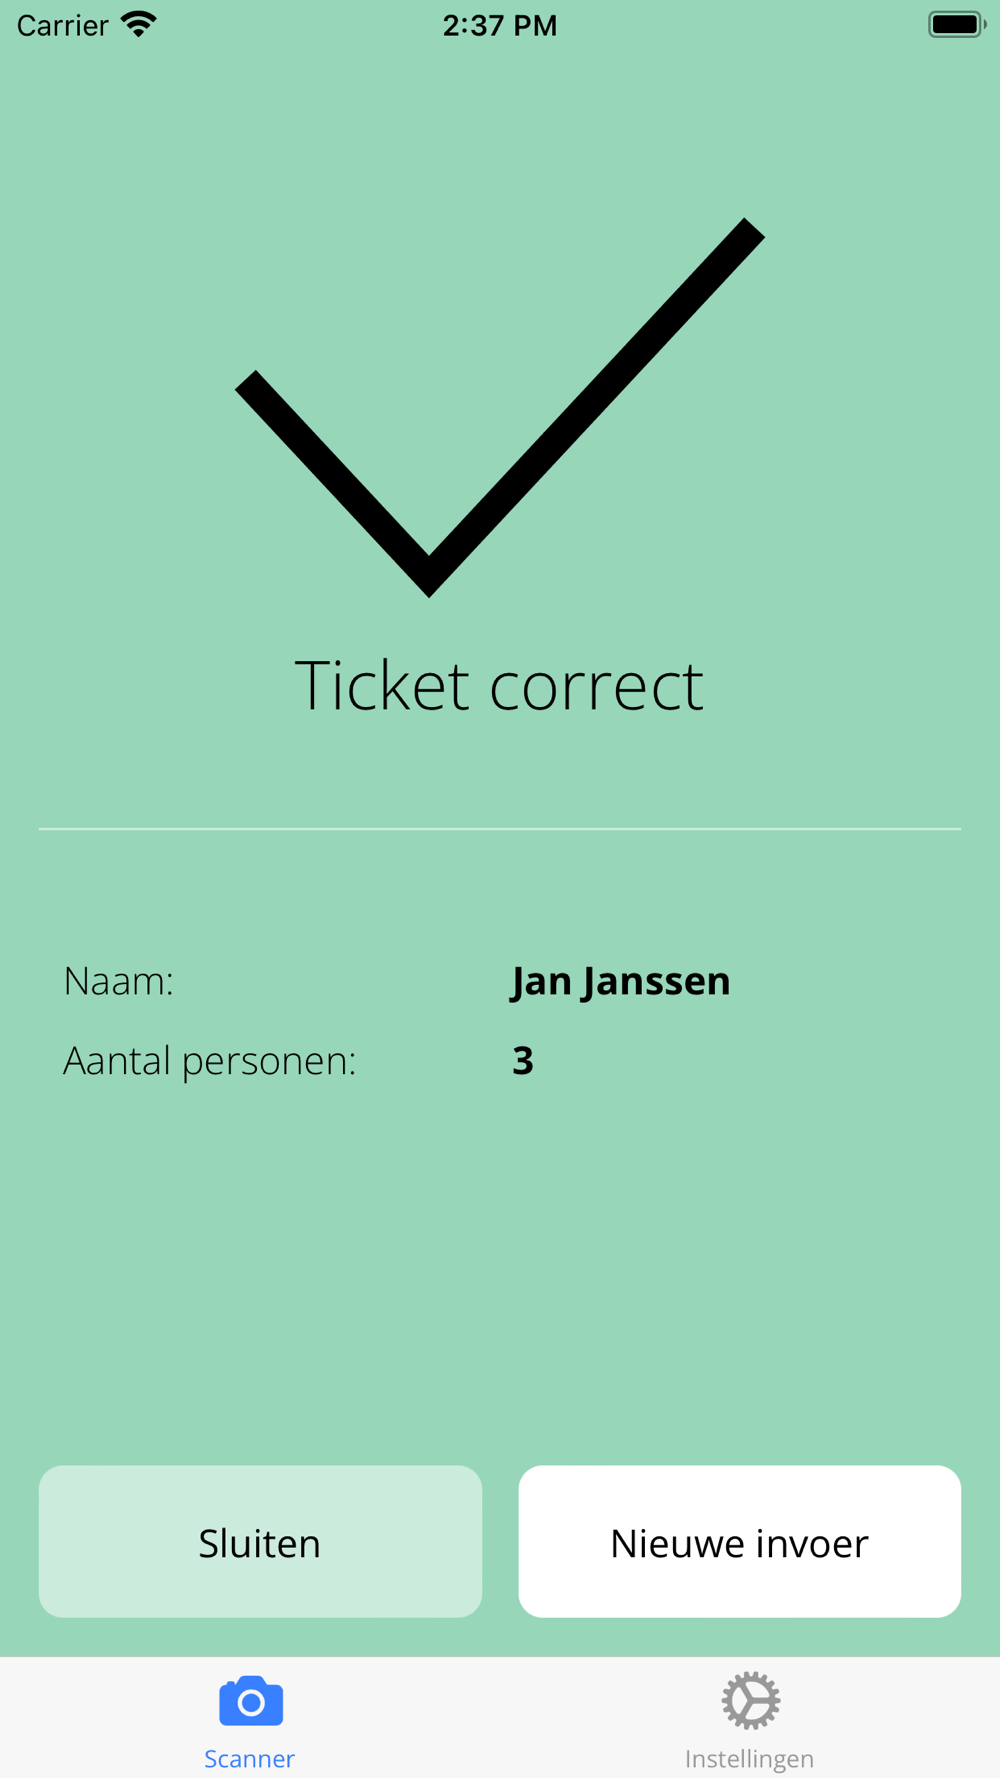The image size is (1000, 1778).
Task: Switch to the Scanner tab label
Action: tap(249, 1758)
